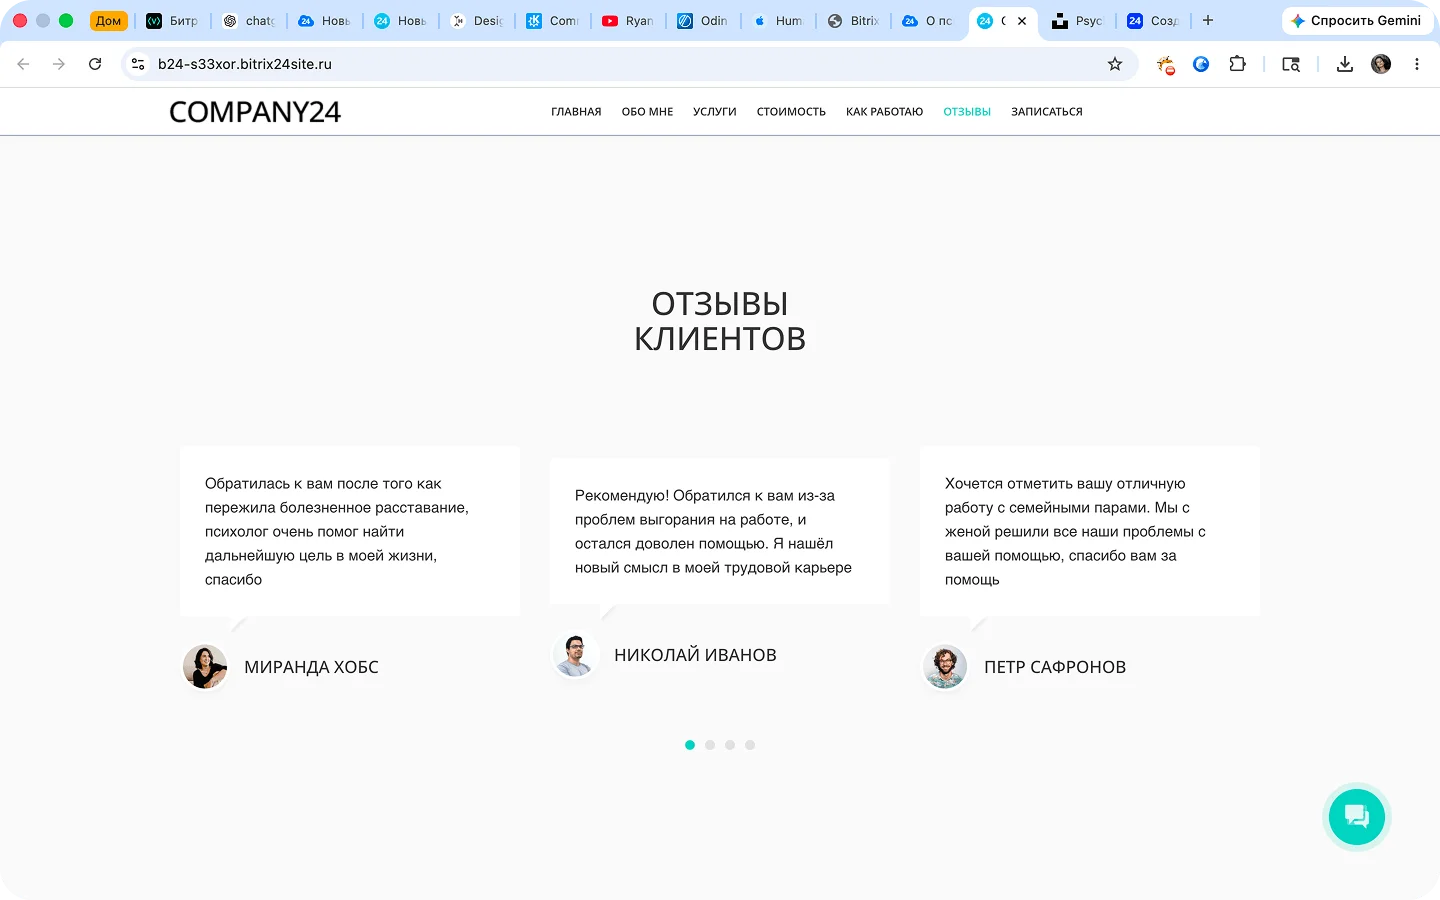The image size is (1440, 900).
Task: Open the Chrome three-dot menu
Action: [x=1416, y=64]
